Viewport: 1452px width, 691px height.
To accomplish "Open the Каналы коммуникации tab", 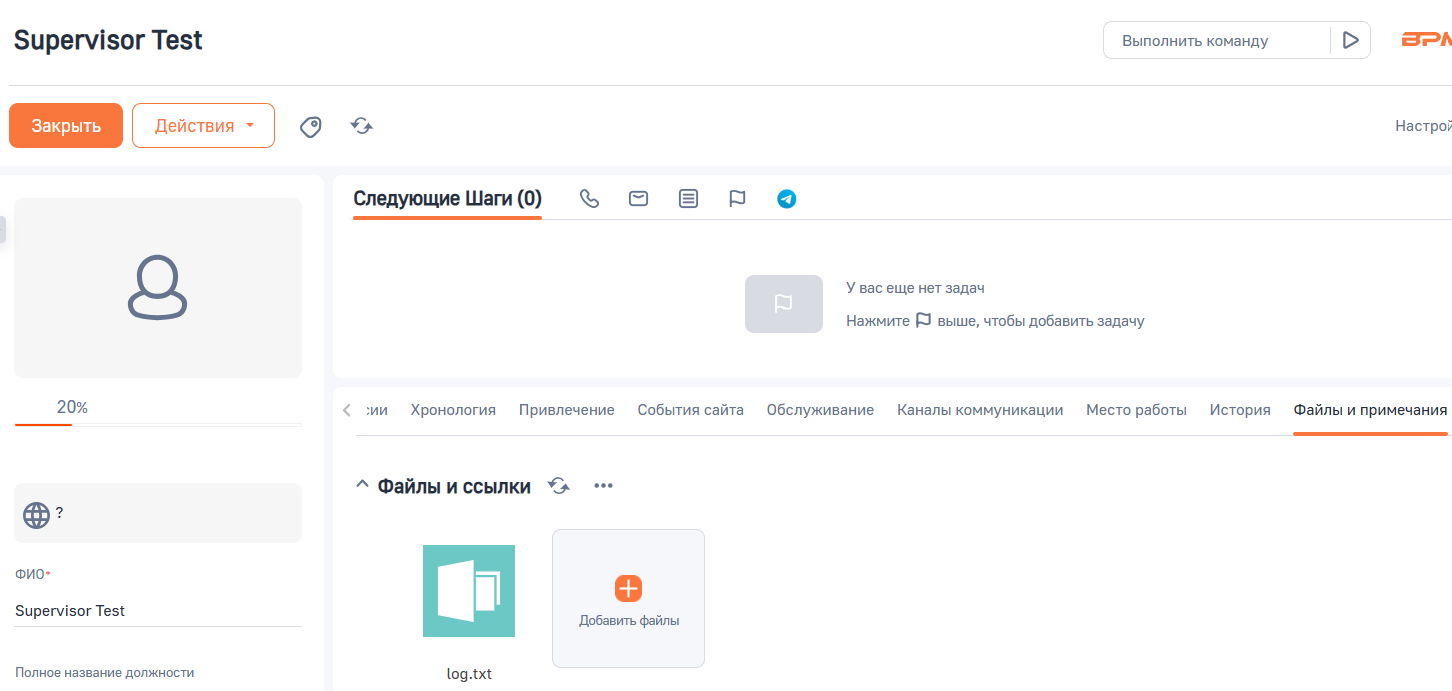I will point(979,410).
